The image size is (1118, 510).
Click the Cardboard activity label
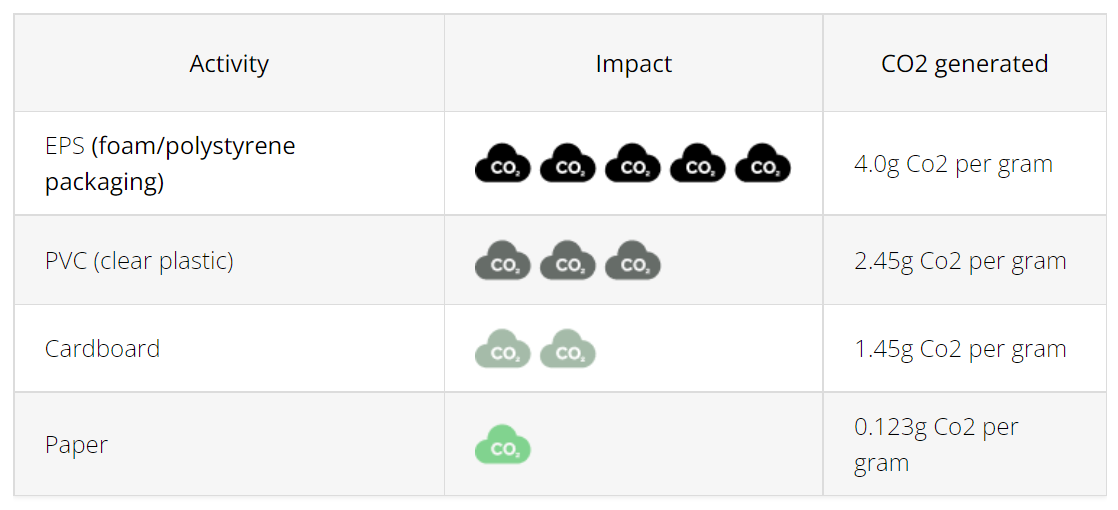pos(103,349)
